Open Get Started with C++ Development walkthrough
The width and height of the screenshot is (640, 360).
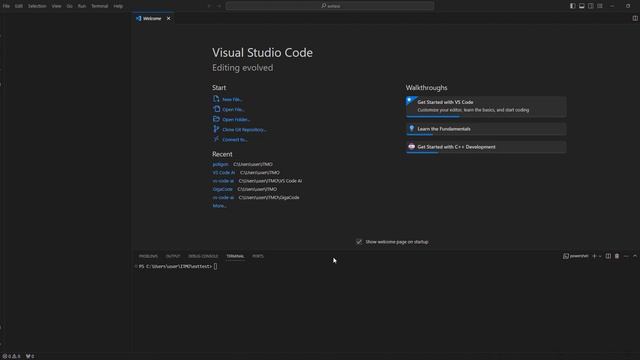486,147
